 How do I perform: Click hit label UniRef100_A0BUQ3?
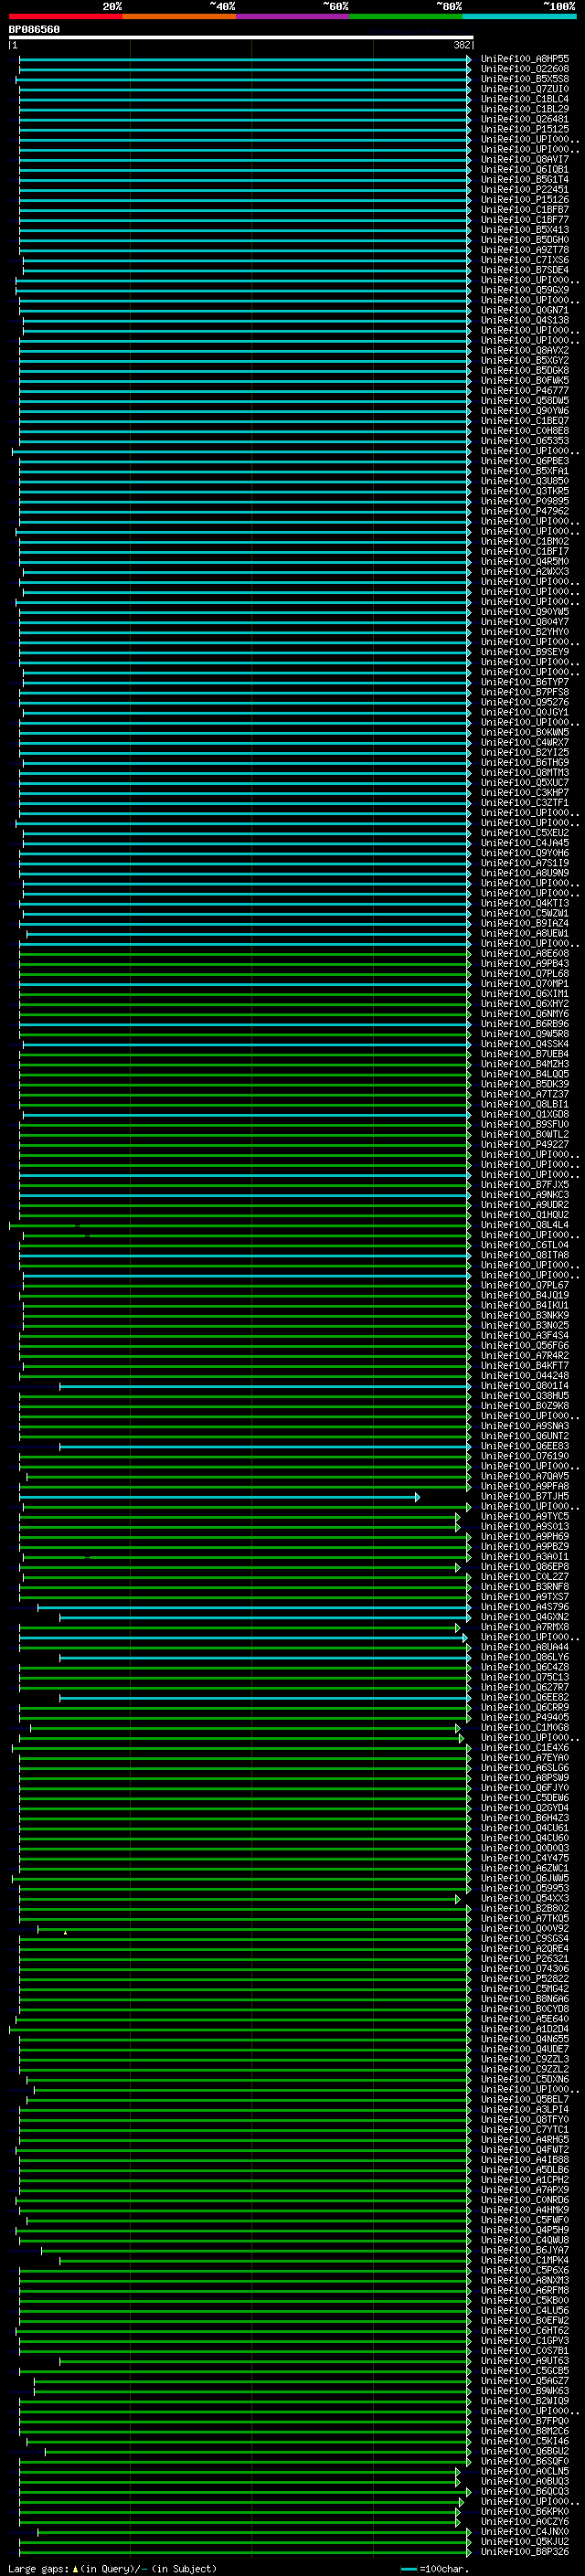(x=525, y=2482)
